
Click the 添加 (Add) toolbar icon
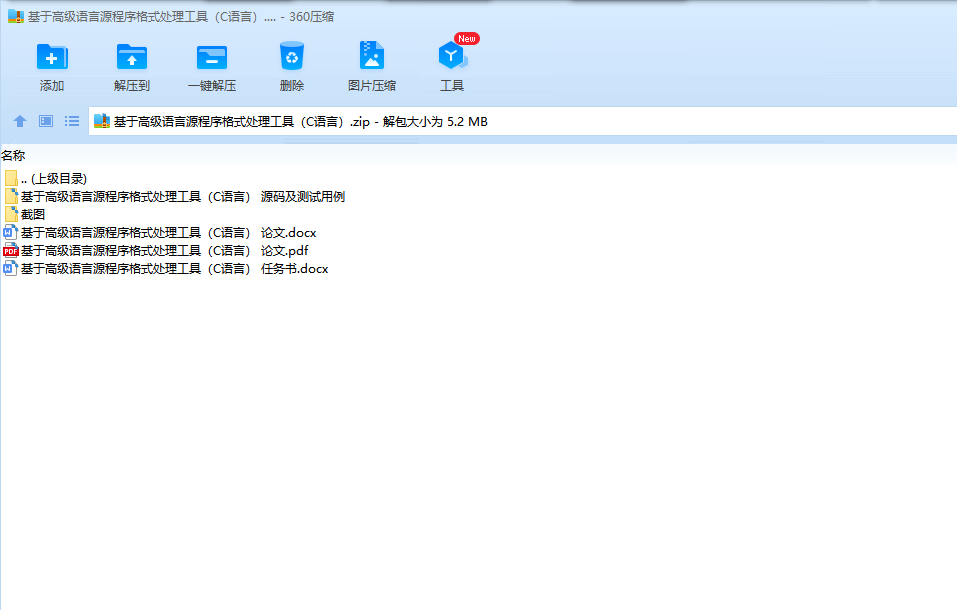point(52,57)
